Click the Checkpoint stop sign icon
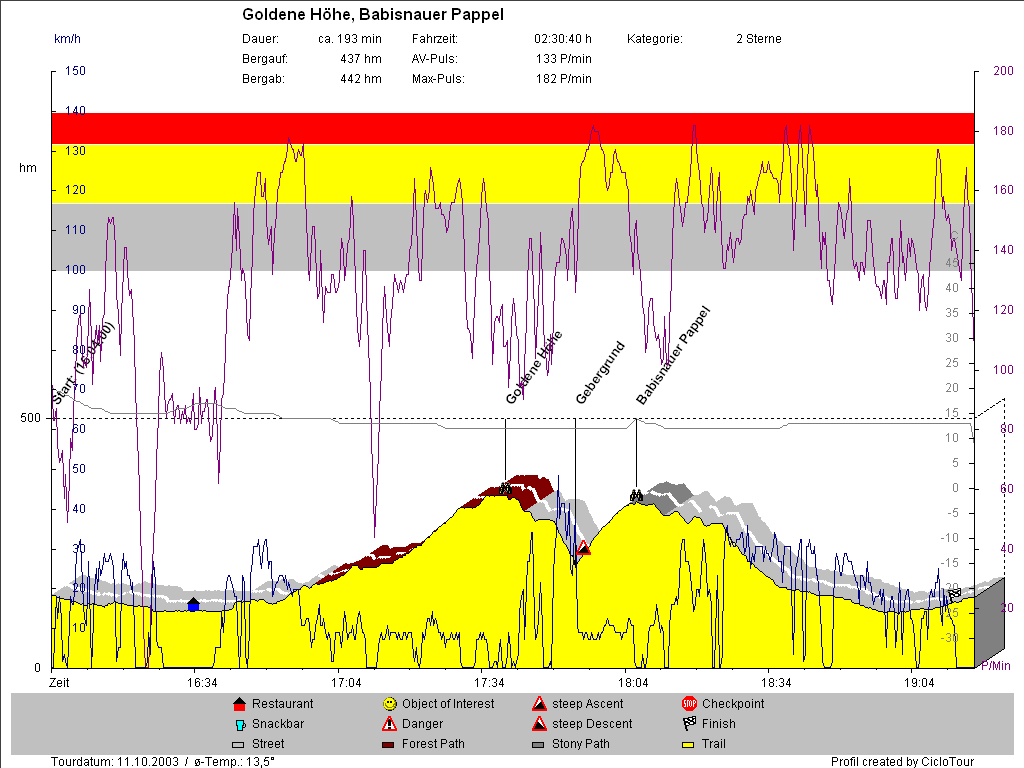This screenshot has height=768, width=1024. [x=689, y=704]
